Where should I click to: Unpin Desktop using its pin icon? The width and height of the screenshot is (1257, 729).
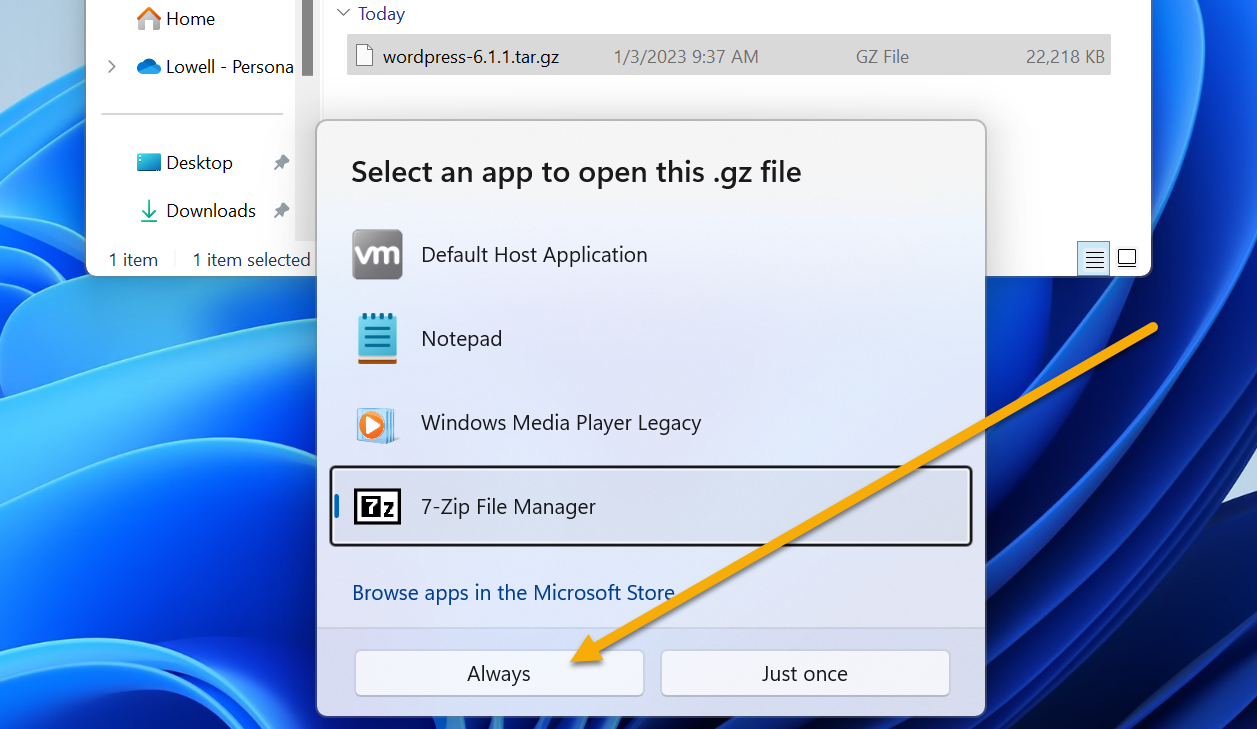tap(281, 162)
